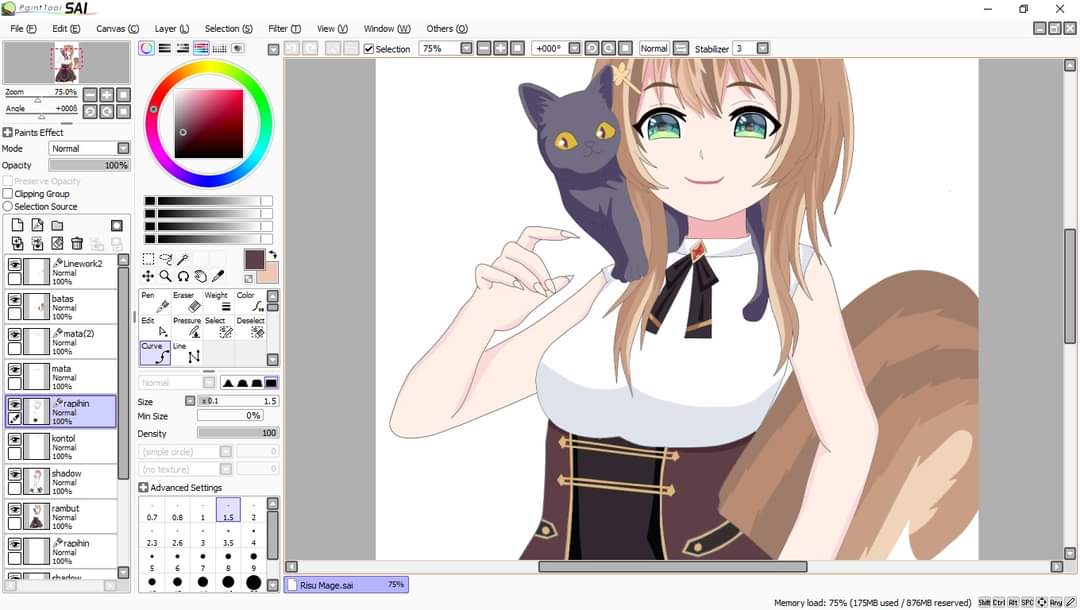The width and height of the screenshot is (1080, 610).
Task: Select the rectangular selection tool
Action: [x=148, y=259]
